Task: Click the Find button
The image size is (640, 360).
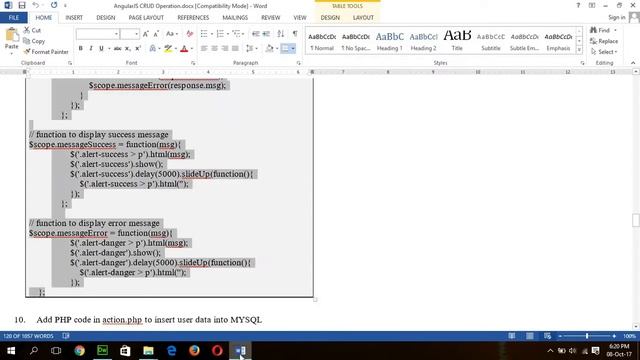Action: [x=603, y=30]
